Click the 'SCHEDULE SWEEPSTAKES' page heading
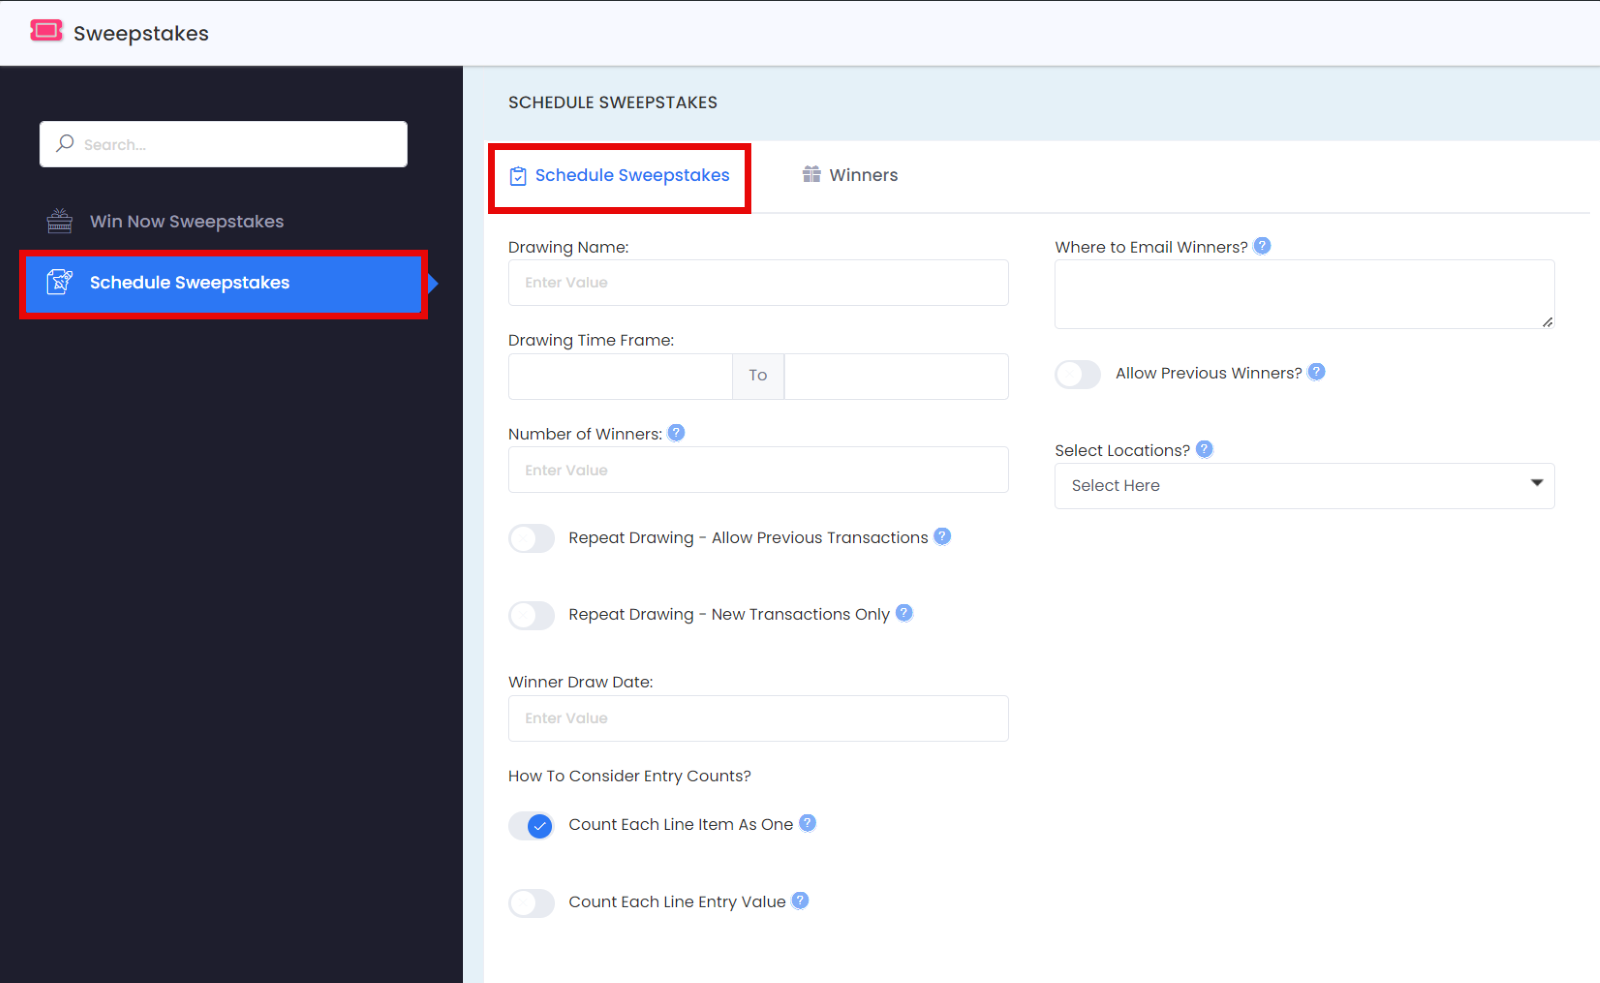Viewport: 1600px width, 983px height. tap(613, 102)
